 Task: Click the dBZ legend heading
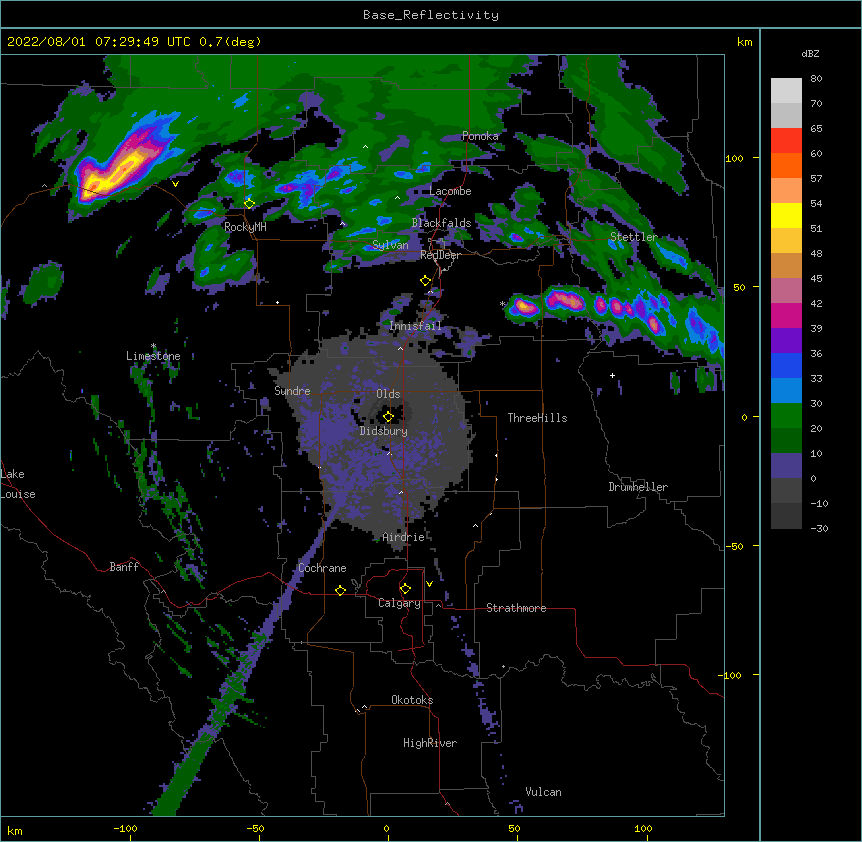810,53
